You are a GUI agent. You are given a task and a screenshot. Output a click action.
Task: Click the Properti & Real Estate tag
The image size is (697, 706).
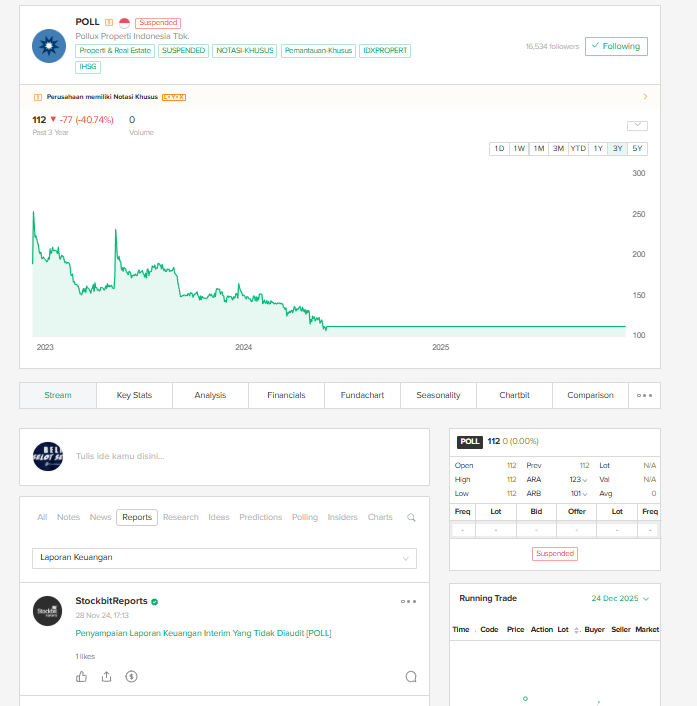[115, 50]
